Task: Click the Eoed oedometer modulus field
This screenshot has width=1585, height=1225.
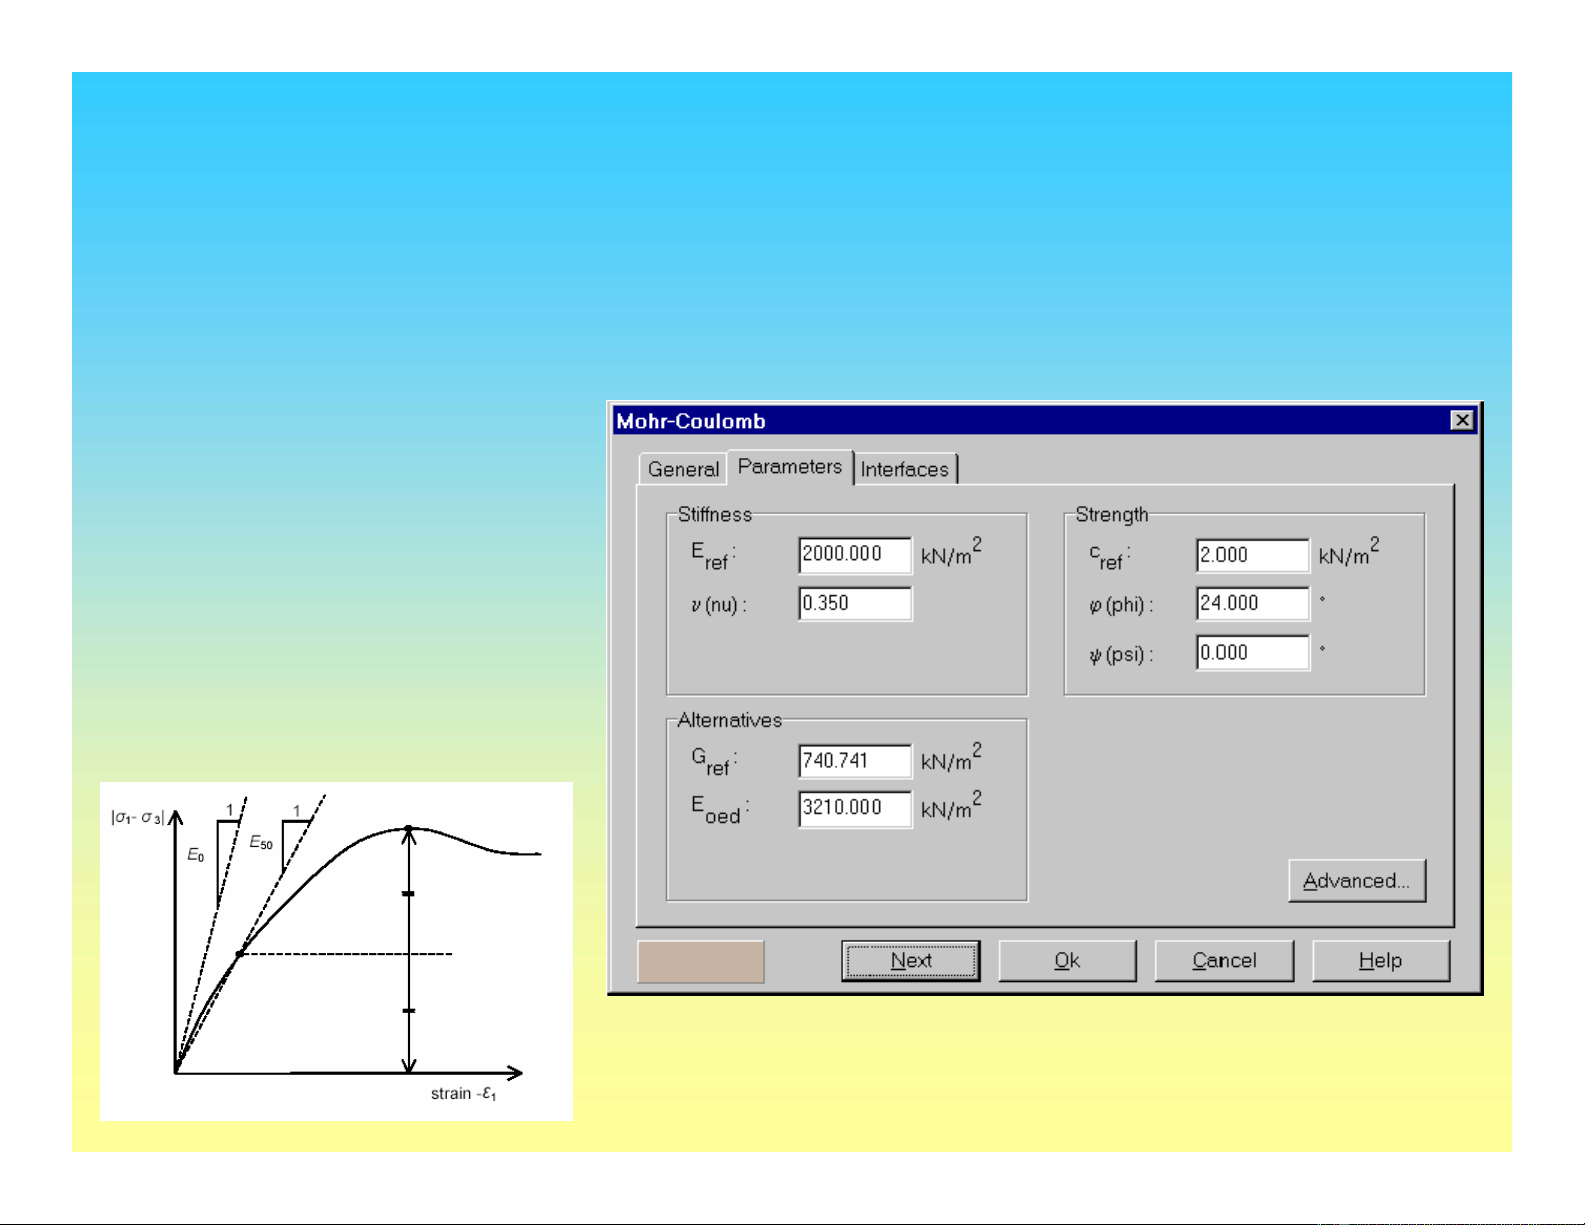Action: click(854, 808)
